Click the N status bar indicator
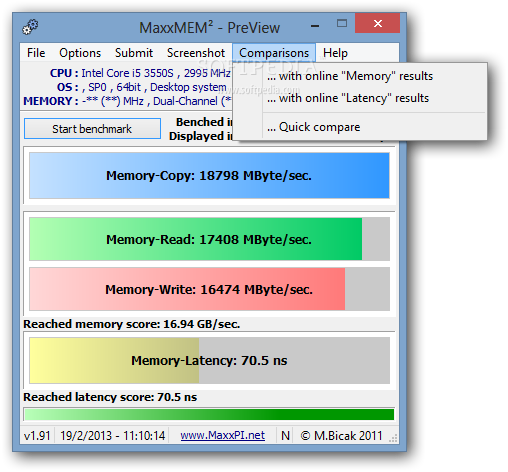 pyautogui.click(x=285, y=436)
